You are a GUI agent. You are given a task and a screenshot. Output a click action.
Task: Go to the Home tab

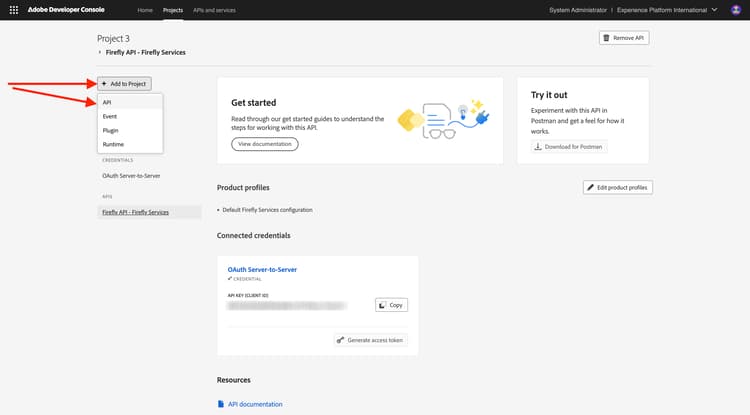145,9
